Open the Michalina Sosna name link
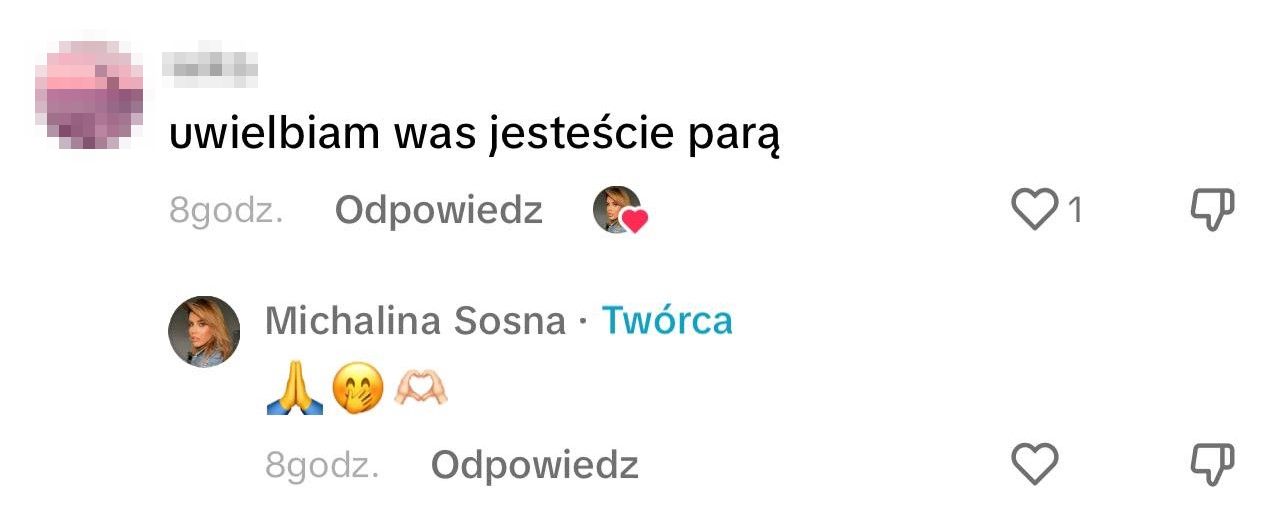This screenshot has height=516, width=1284. click(416, 321)
